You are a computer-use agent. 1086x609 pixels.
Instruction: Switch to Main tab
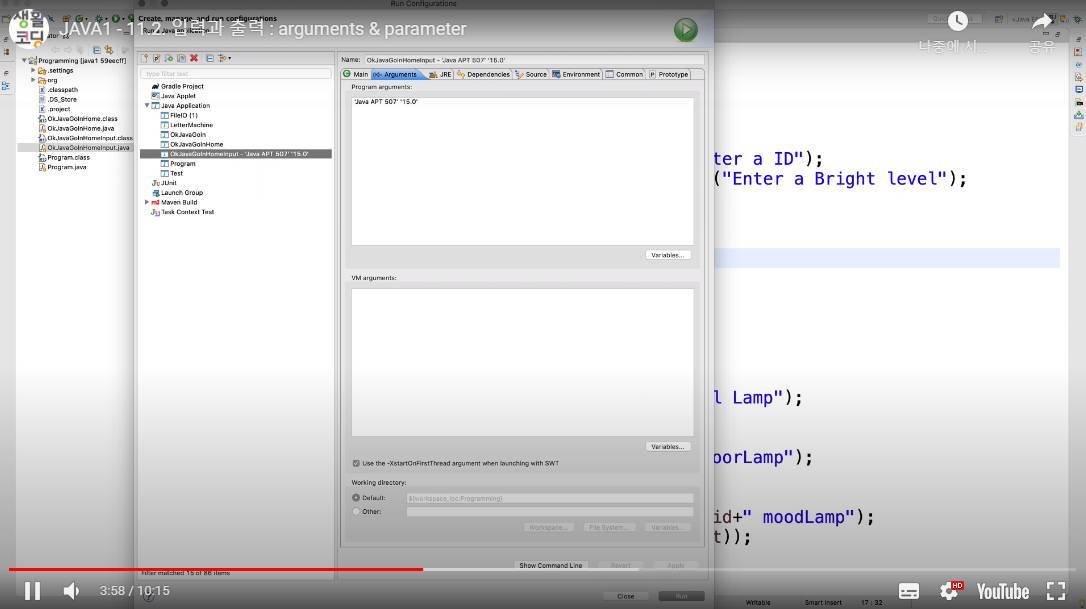pos(356,74)
